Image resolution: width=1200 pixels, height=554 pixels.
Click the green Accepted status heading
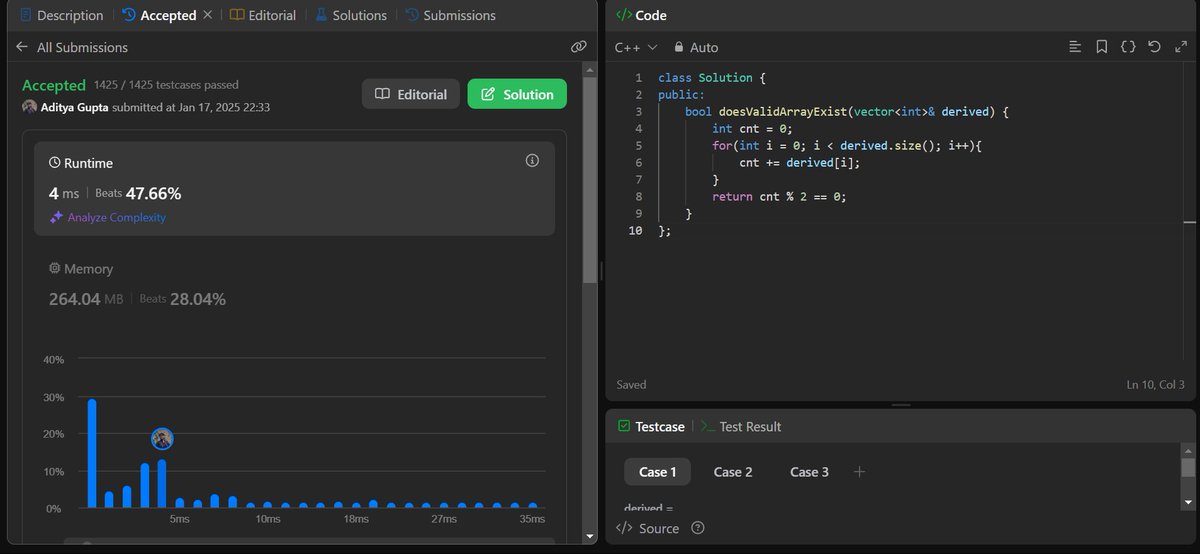coord(54,85)
